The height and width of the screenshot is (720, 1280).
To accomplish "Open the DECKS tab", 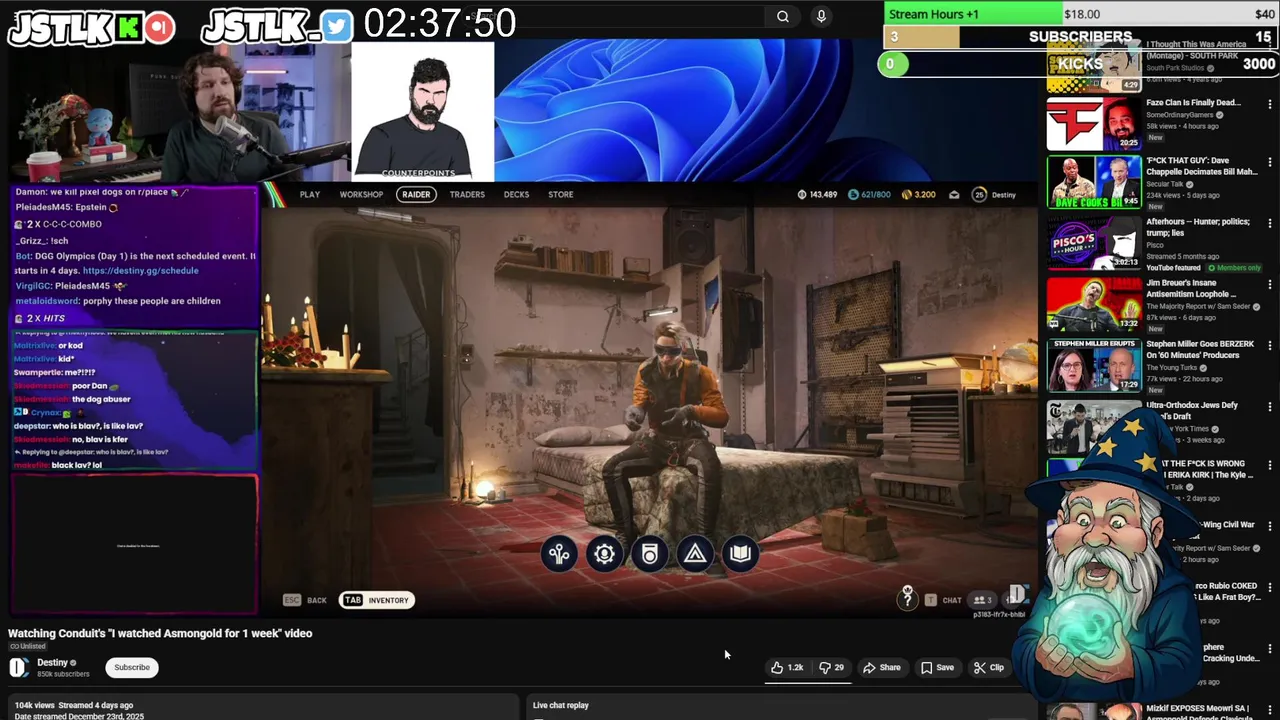I will pyautogui.click(x=516, y=195).
